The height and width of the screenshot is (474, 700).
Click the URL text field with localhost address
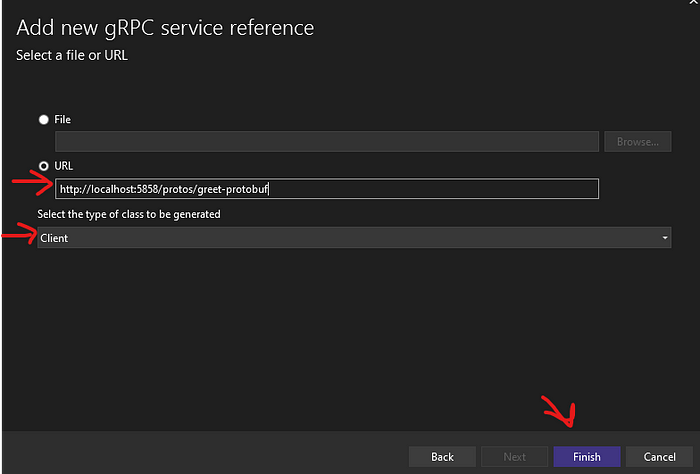coord(327,189)
